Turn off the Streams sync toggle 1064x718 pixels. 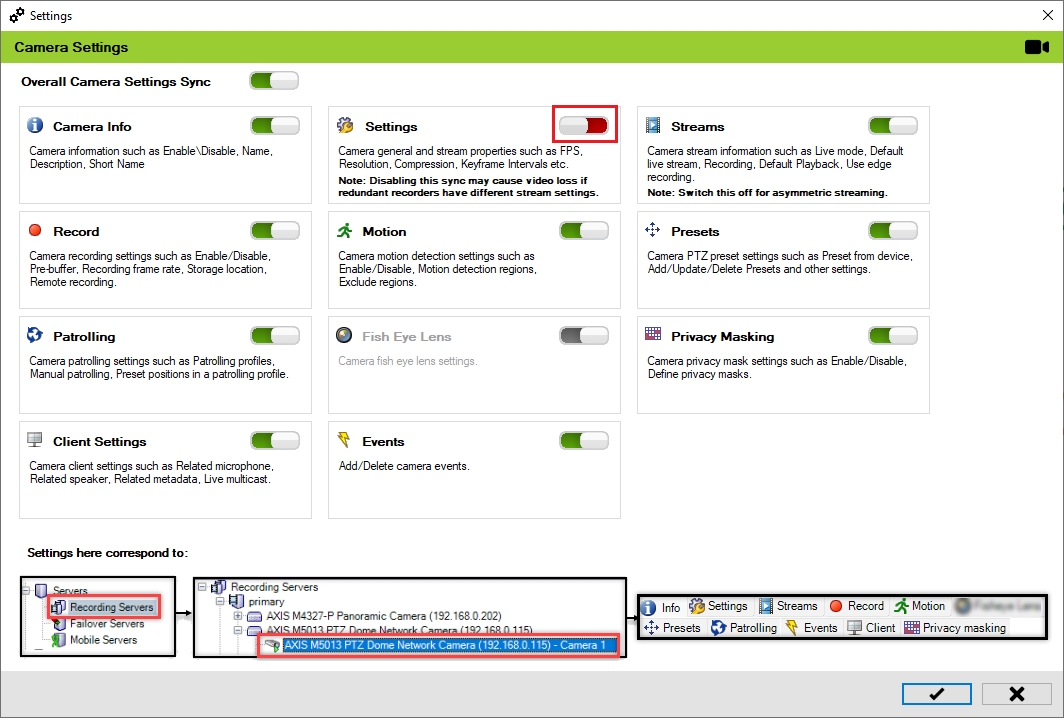(893, 125)
